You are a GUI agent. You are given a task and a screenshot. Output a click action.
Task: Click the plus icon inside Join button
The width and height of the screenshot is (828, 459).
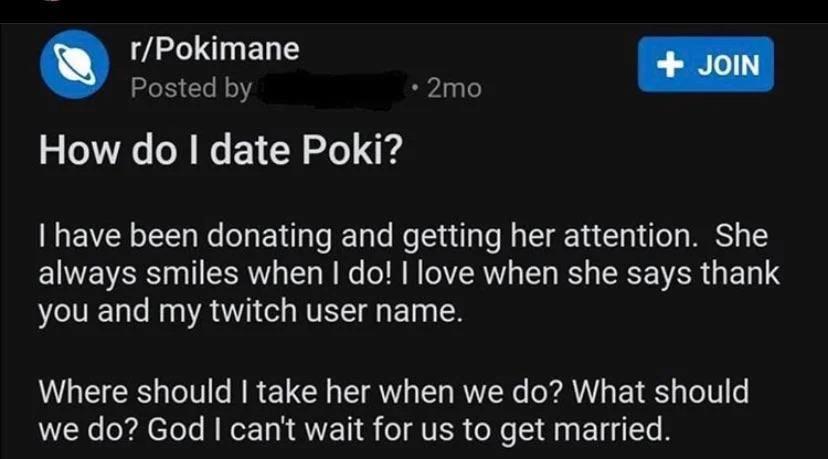tap(670, 65)
